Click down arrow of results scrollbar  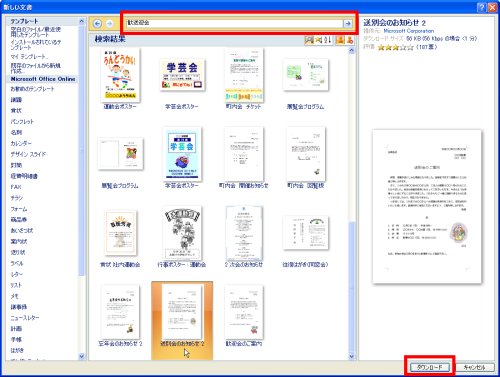tap(351, 356)
